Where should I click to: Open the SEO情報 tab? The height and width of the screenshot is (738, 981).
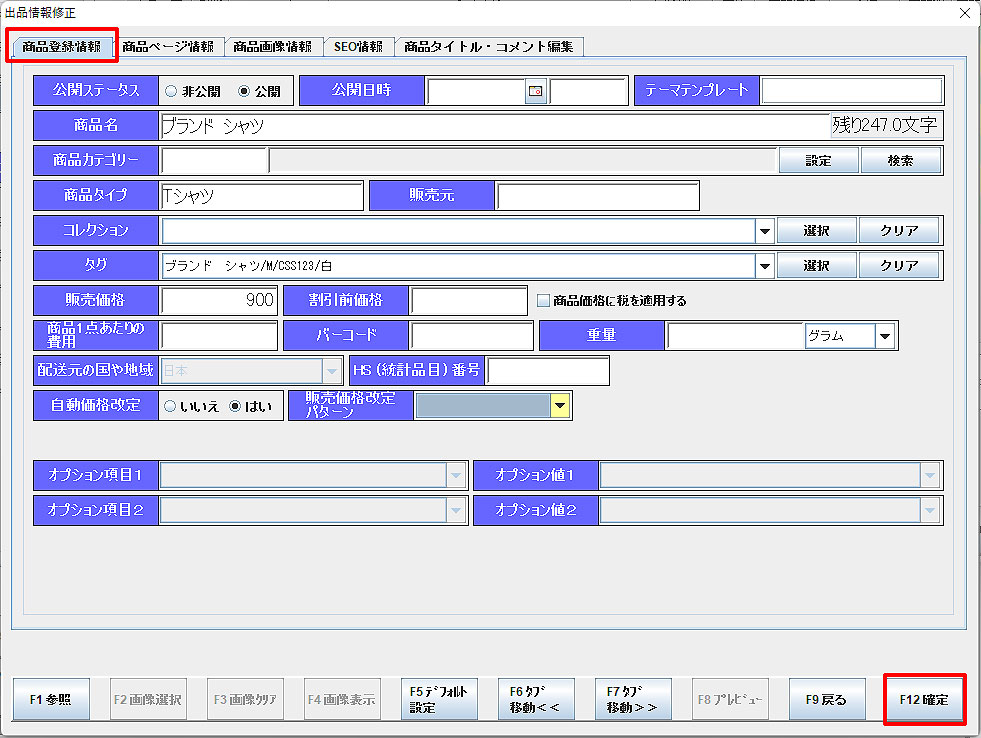click(357, 47)
